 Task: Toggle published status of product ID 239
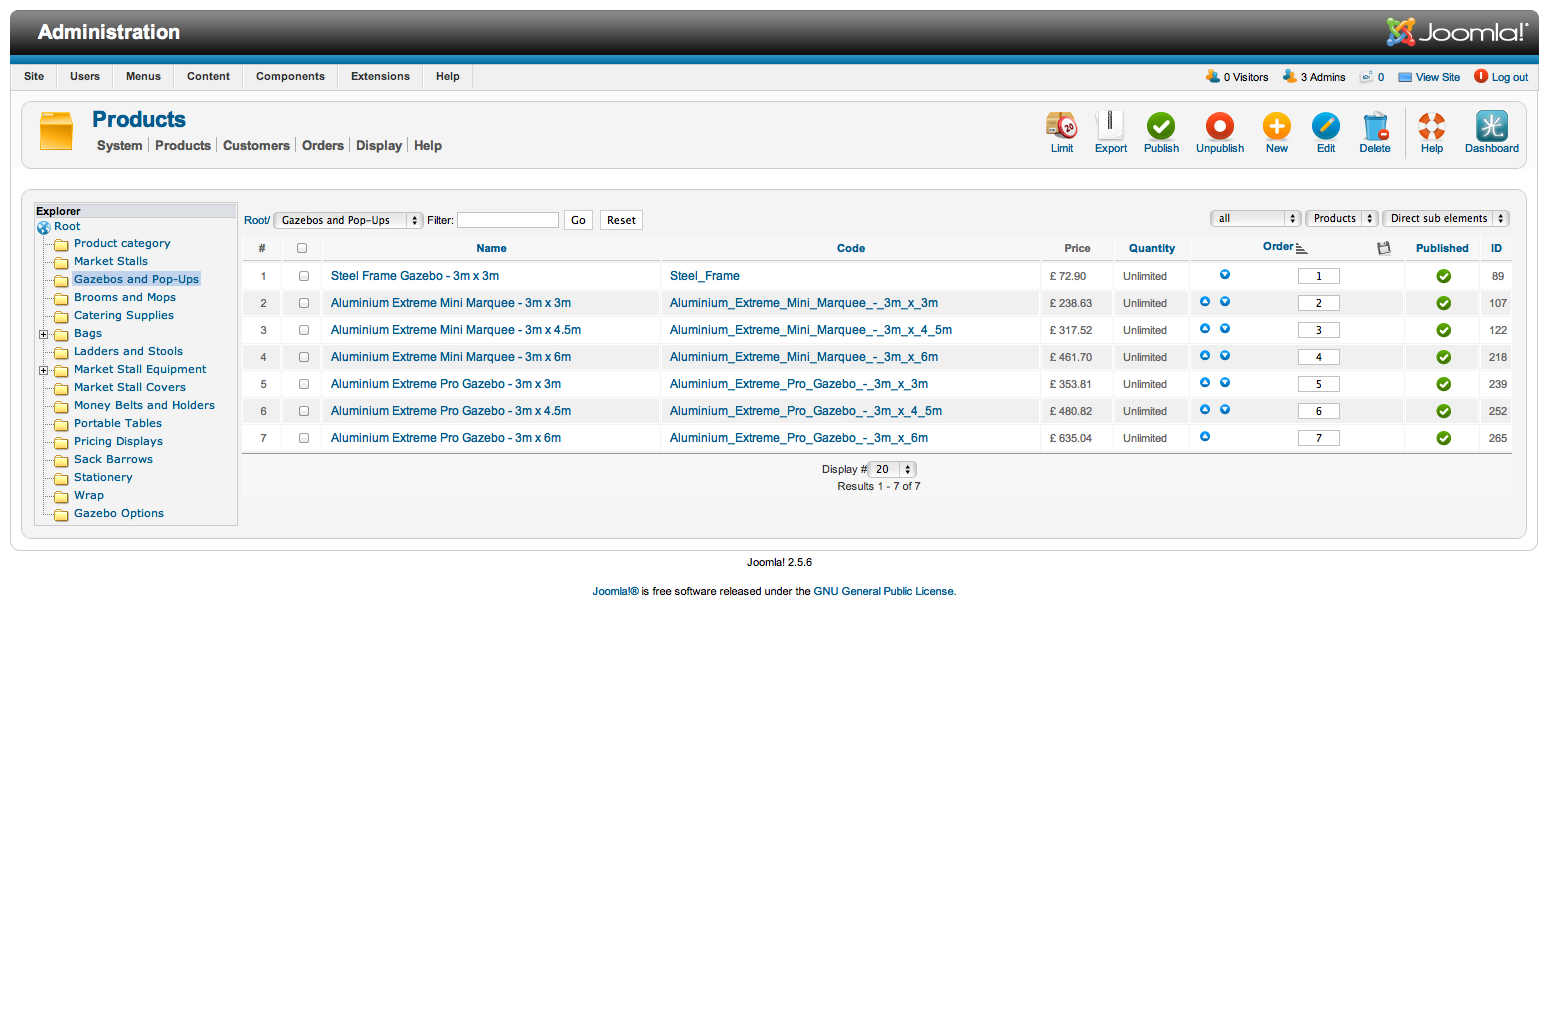(x=1443, y=384)
